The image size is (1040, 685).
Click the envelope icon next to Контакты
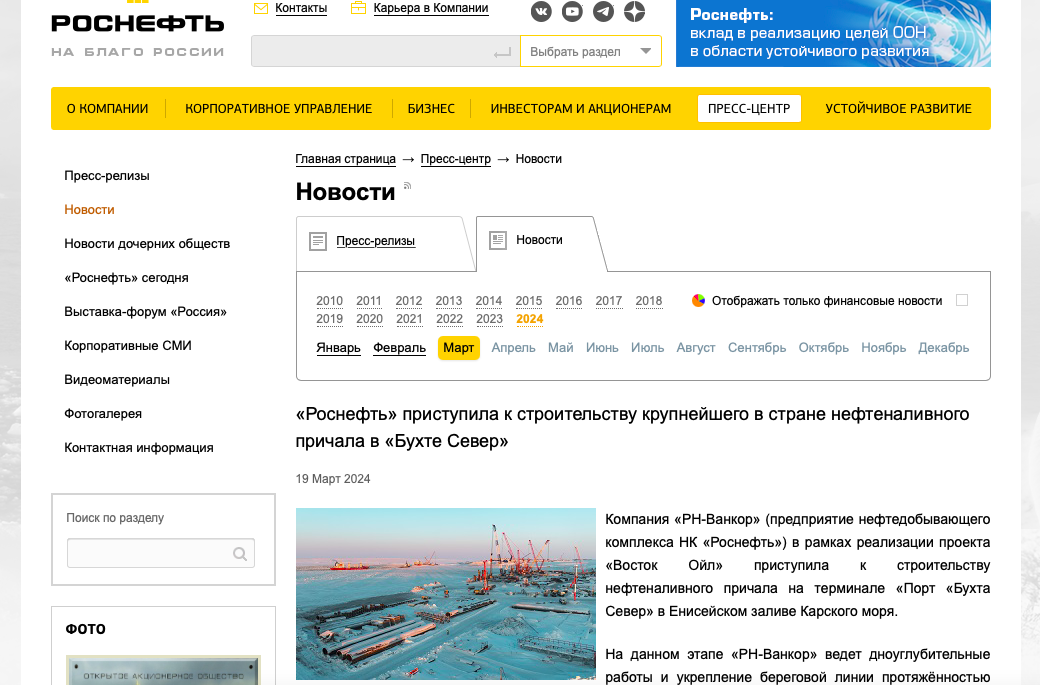[x=261, y=8]
